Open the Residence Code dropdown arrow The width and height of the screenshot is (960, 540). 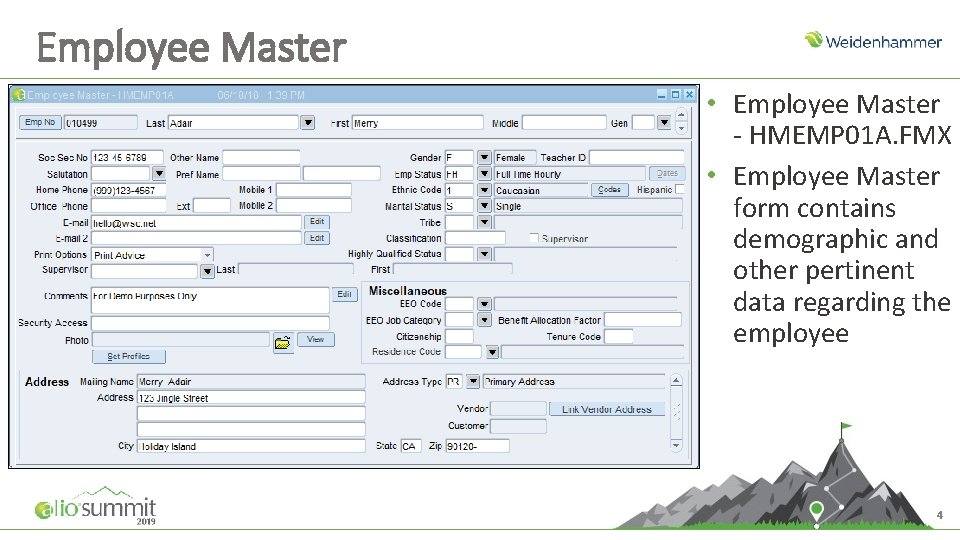(x=492, y=352)
